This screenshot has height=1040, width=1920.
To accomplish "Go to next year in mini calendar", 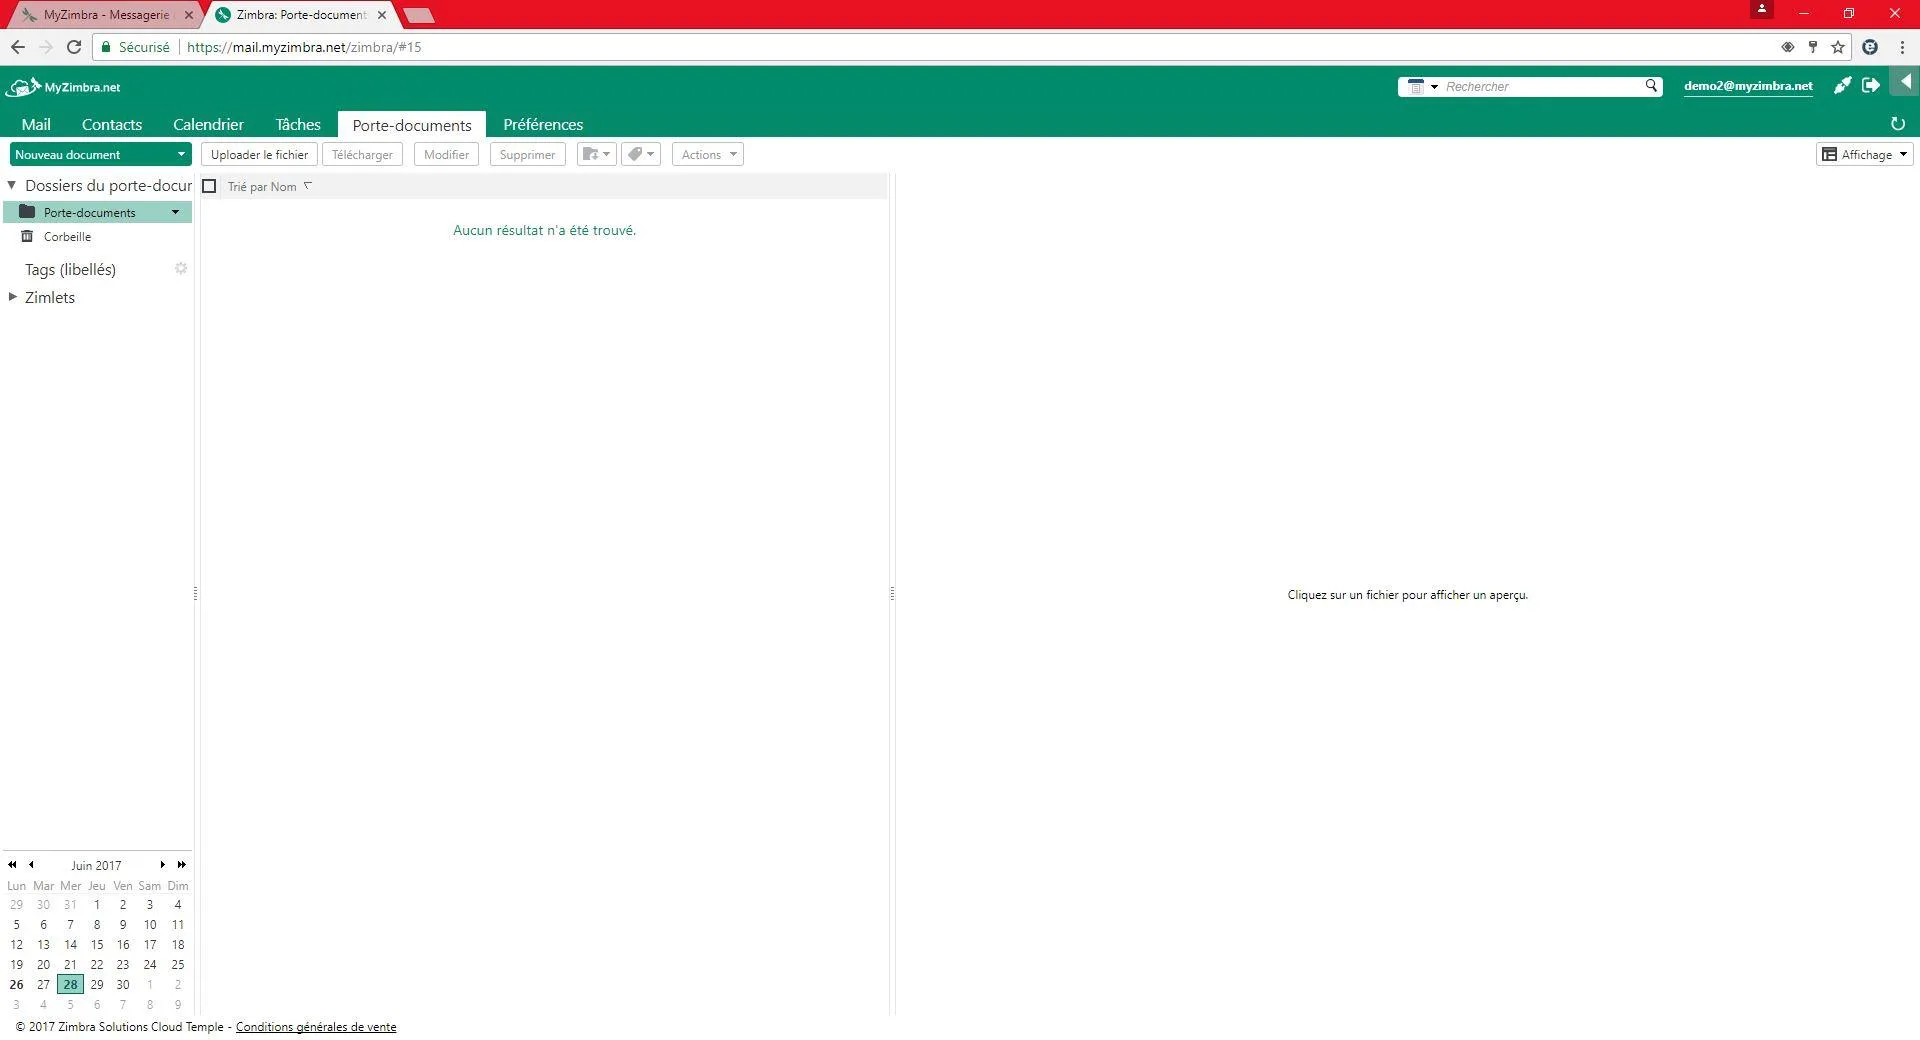I will [181, 865].
